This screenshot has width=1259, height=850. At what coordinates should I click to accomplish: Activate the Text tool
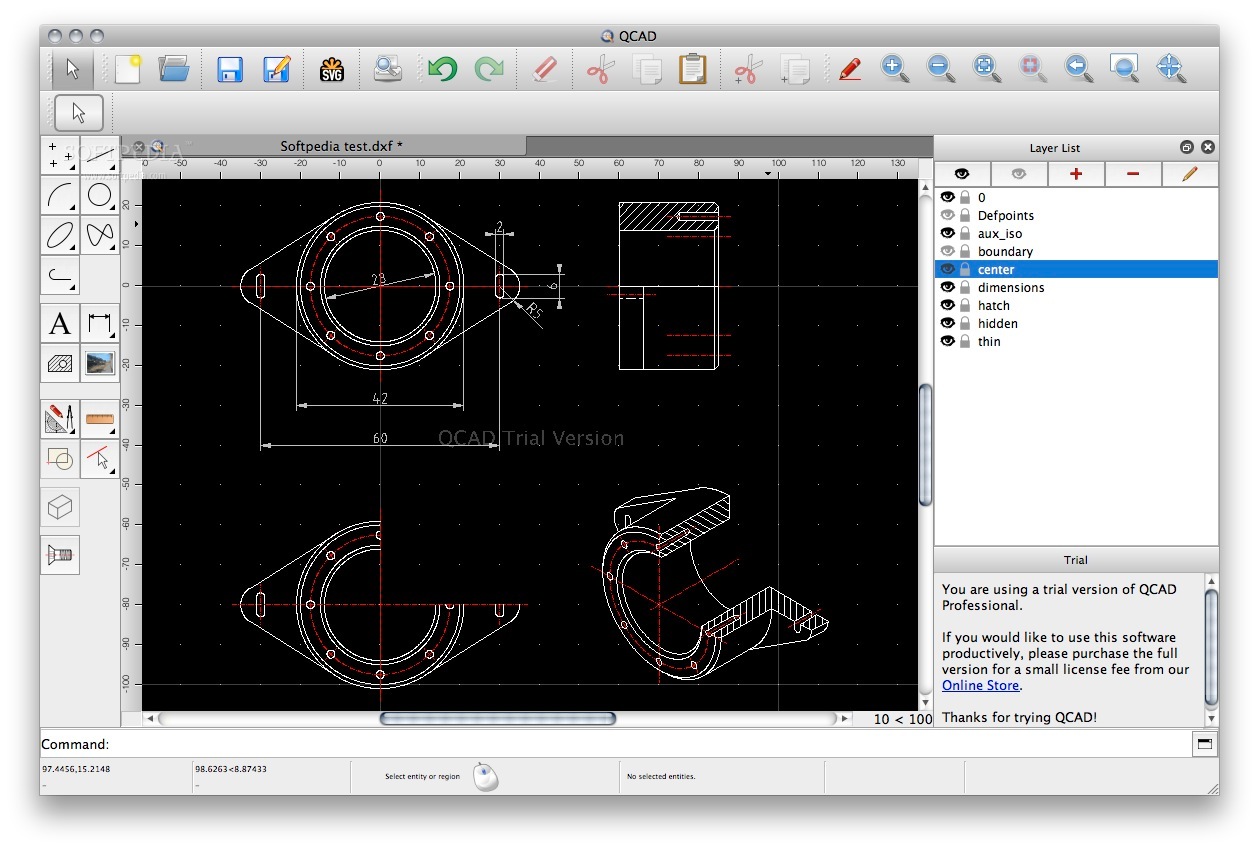pyautogui.click(x=60, y=324)
